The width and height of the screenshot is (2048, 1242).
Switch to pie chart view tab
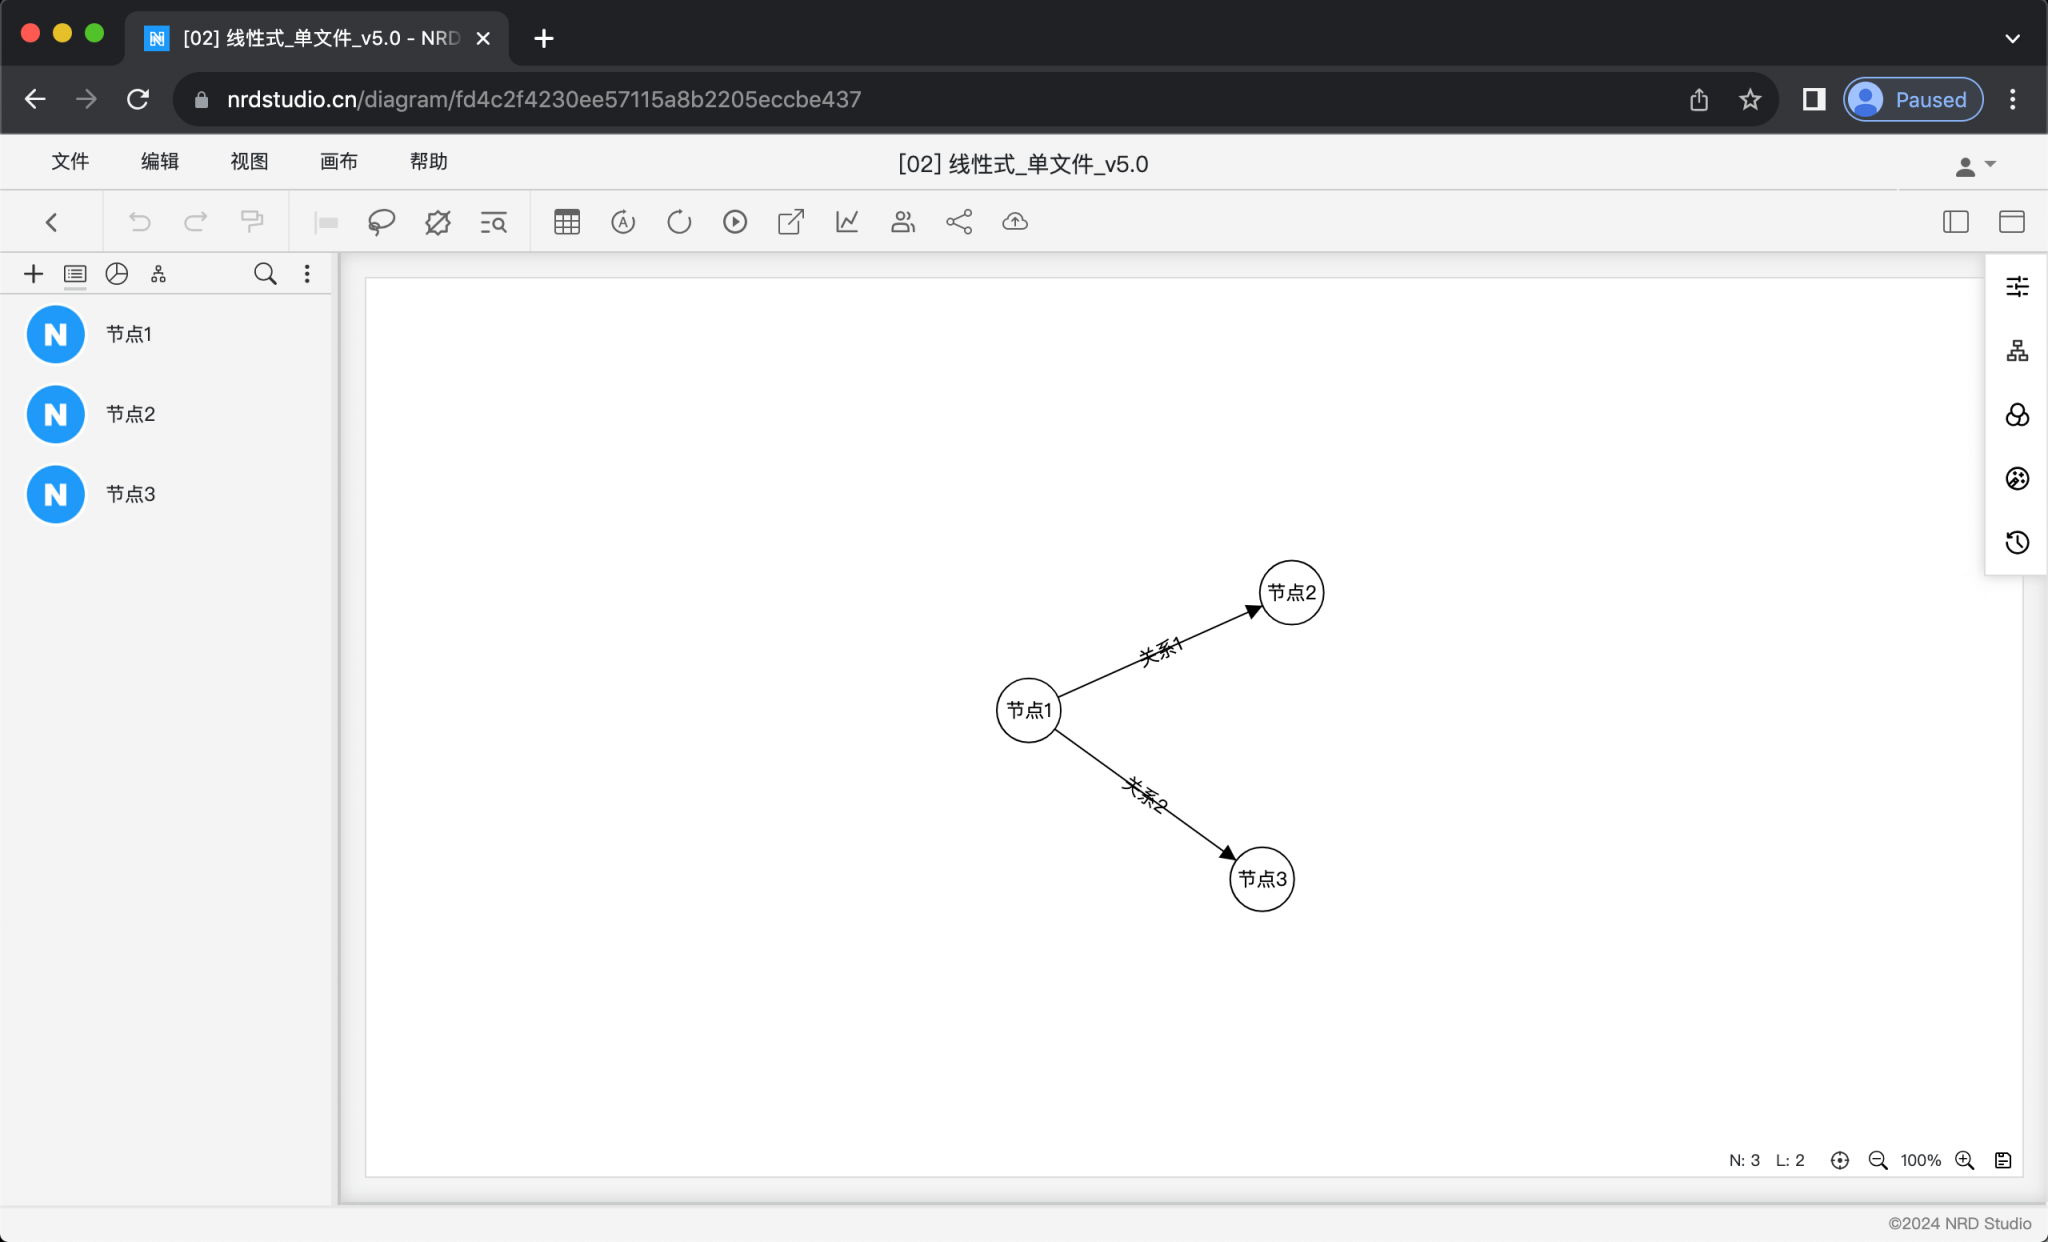[x=117, y=274]
